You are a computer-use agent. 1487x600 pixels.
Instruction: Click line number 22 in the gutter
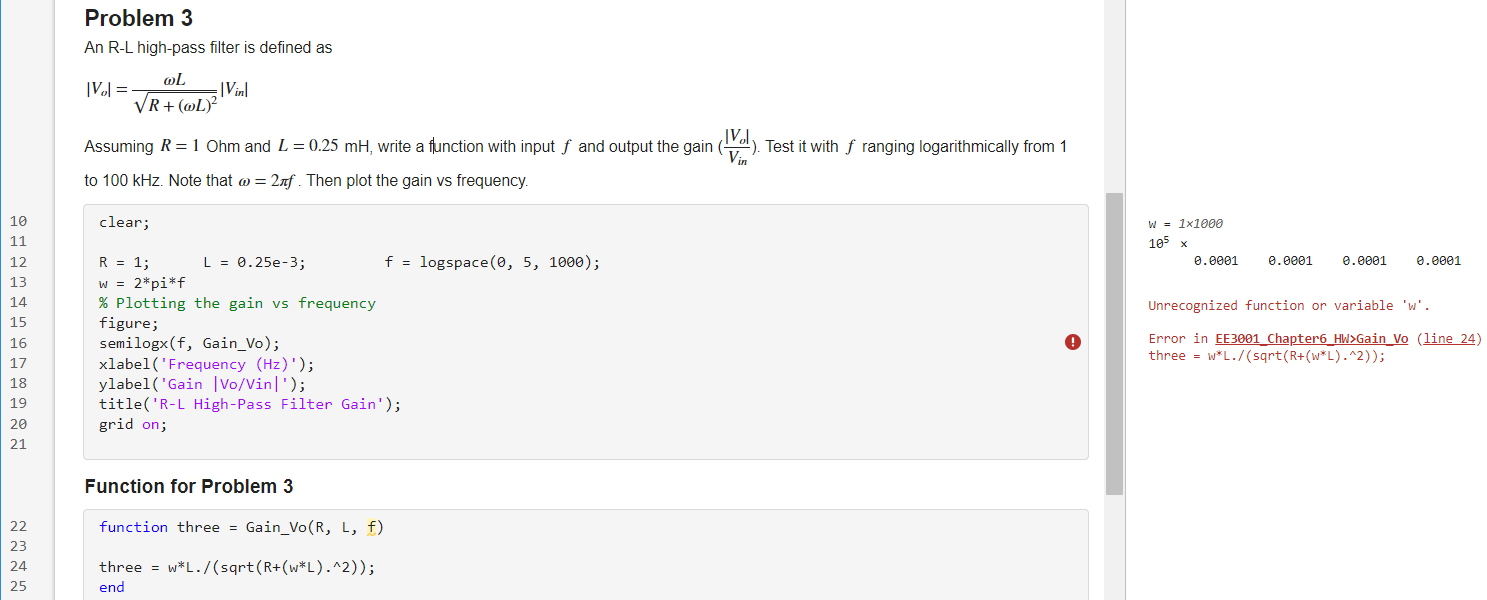[17, 526]
